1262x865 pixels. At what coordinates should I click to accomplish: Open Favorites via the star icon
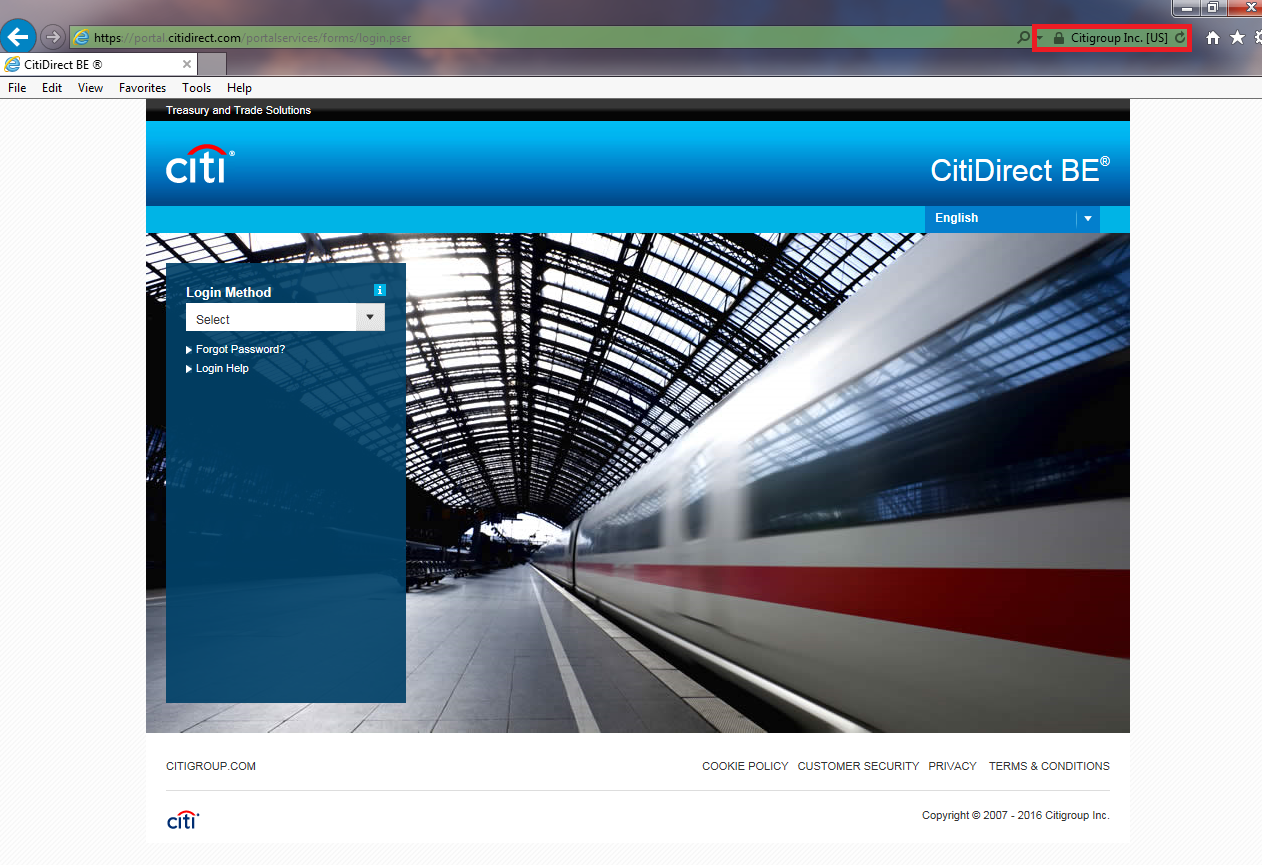1237,38
